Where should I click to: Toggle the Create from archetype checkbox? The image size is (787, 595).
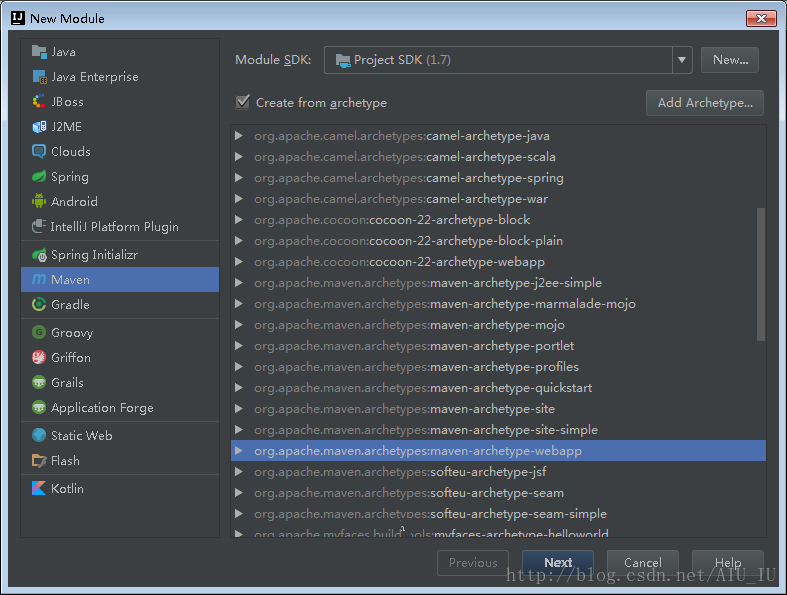click(x=243, y=102)
